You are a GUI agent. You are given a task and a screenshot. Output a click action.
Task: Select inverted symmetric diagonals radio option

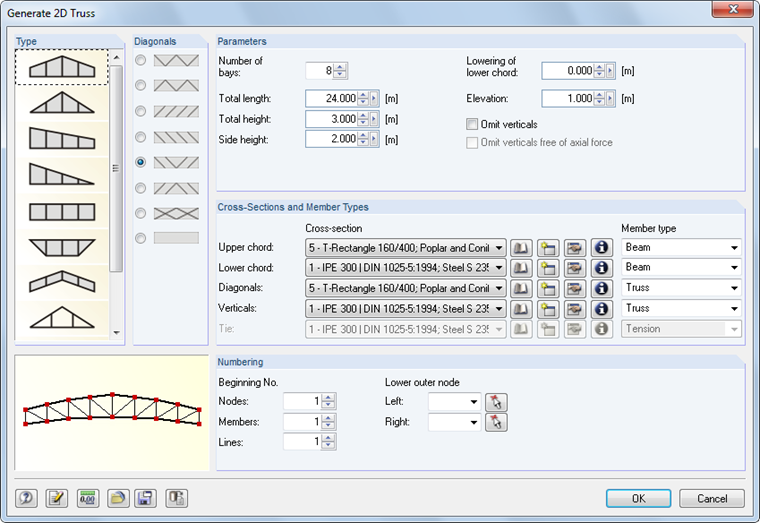[141, 188]
